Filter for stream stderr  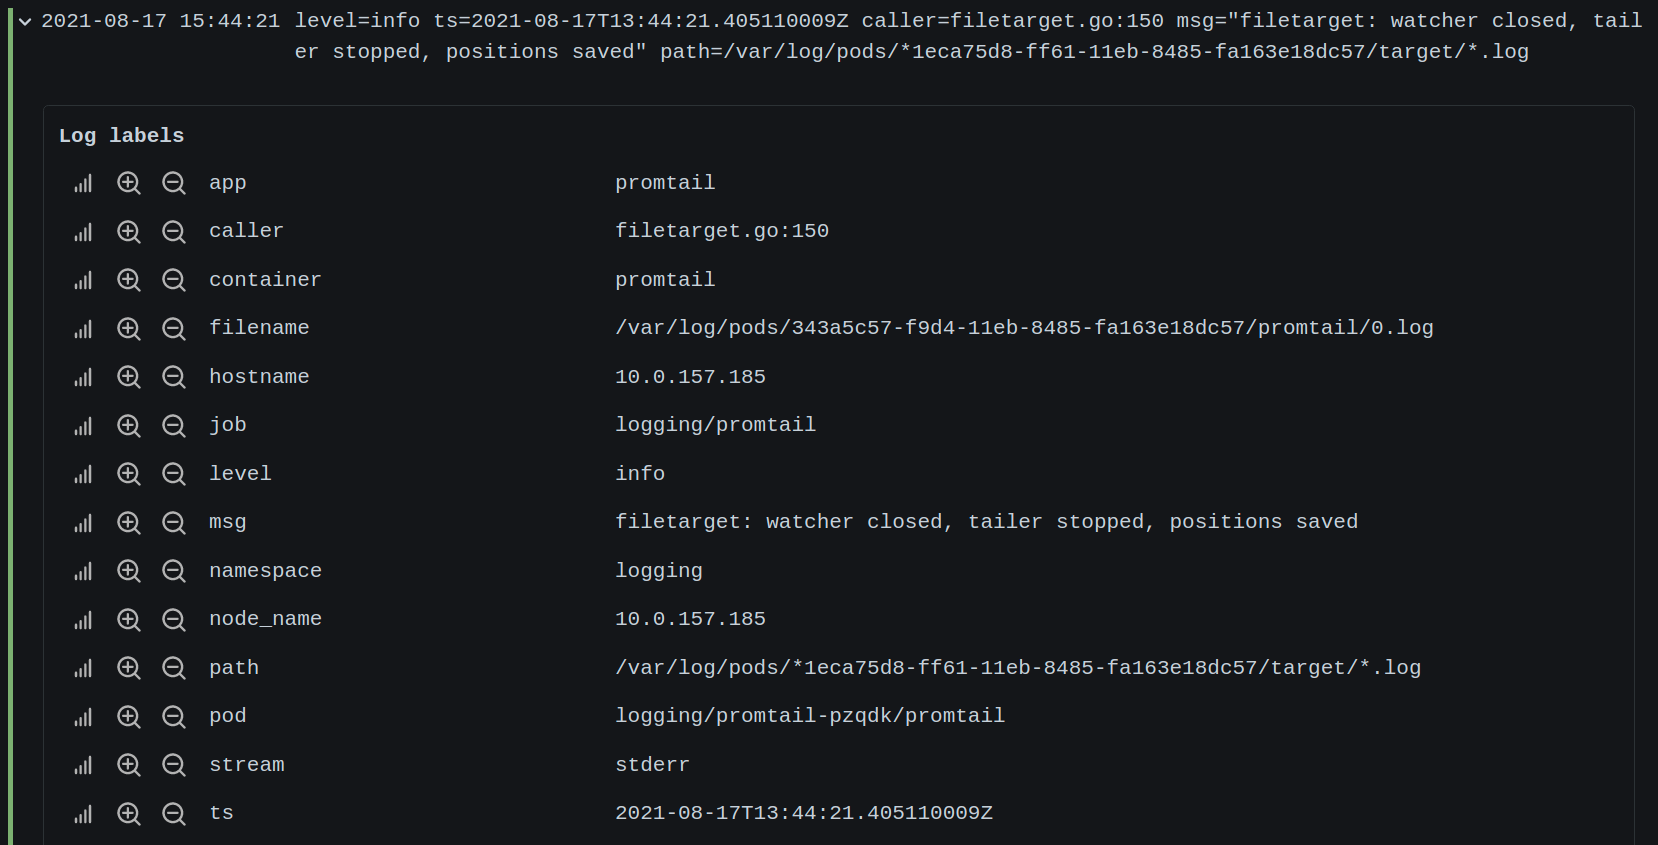tap(129, 765)
